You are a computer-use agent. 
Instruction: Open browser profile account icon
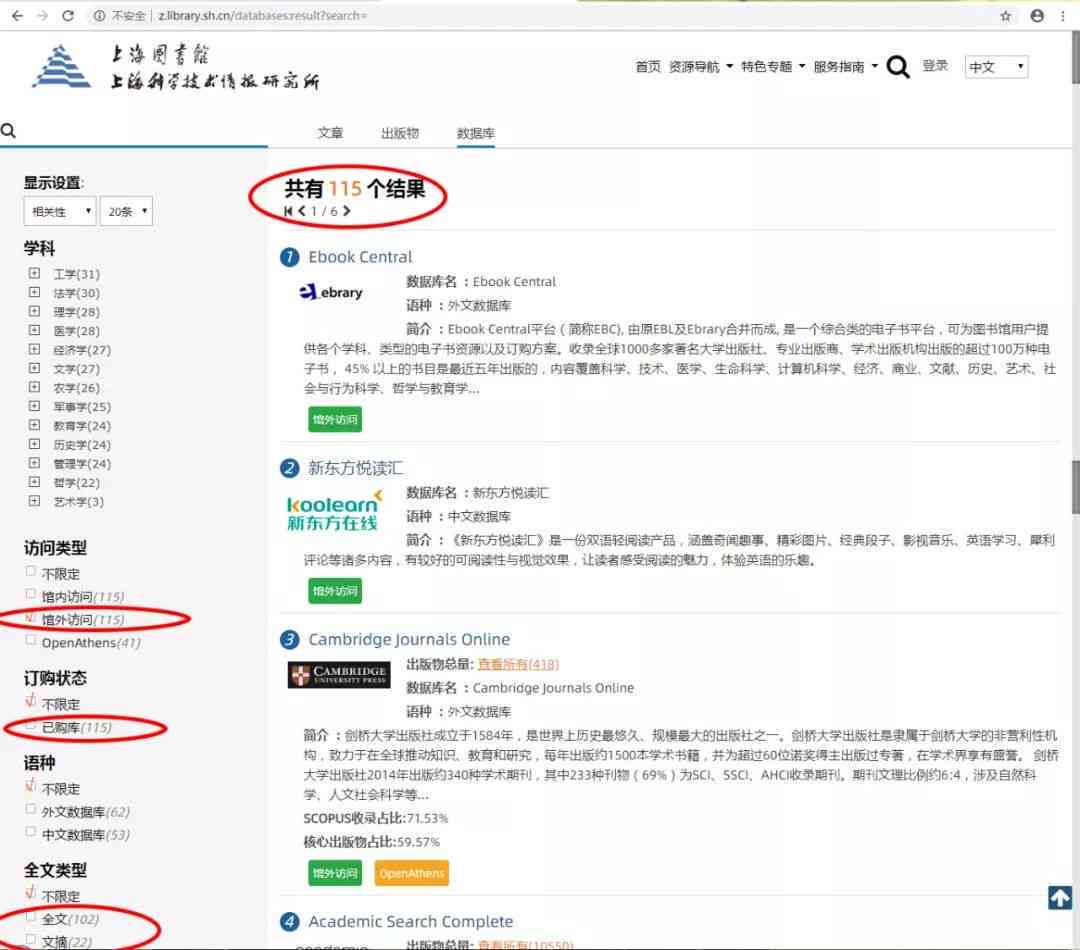1037,15
